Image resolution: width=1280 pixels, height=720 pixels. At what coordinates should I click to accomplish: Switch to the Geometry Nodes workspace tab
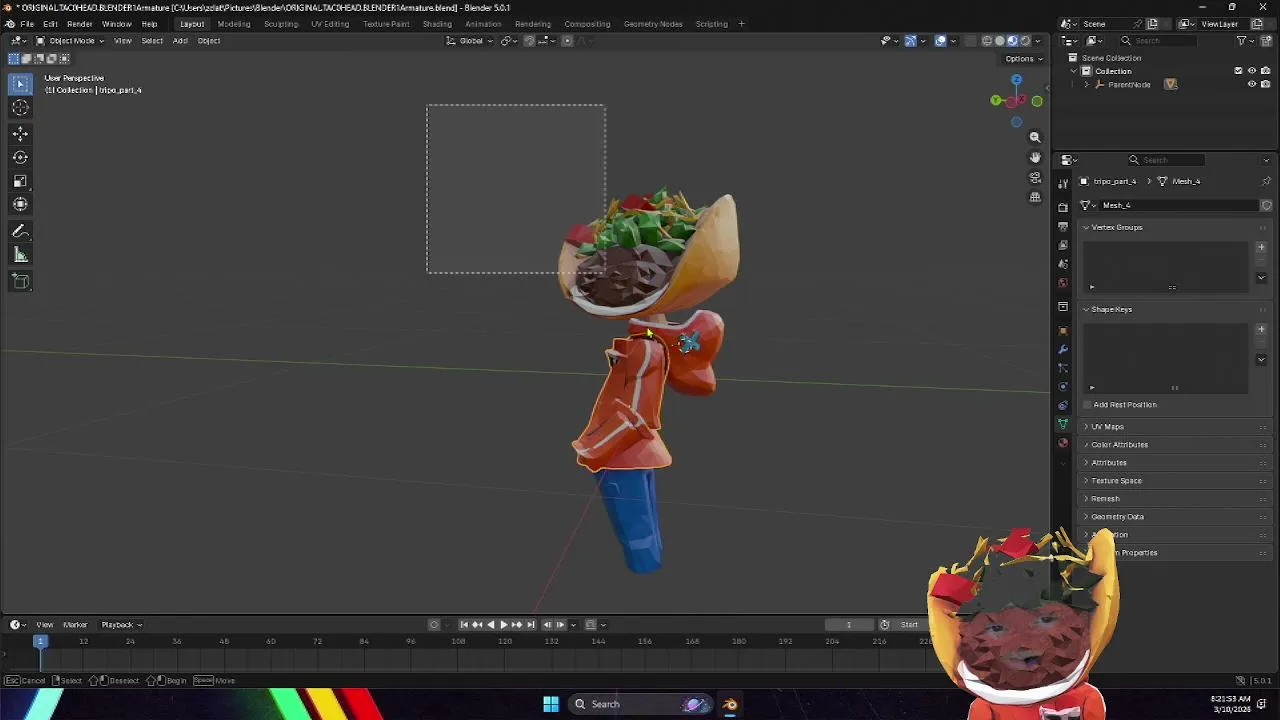pyautogui.click(x=653, y=24)
